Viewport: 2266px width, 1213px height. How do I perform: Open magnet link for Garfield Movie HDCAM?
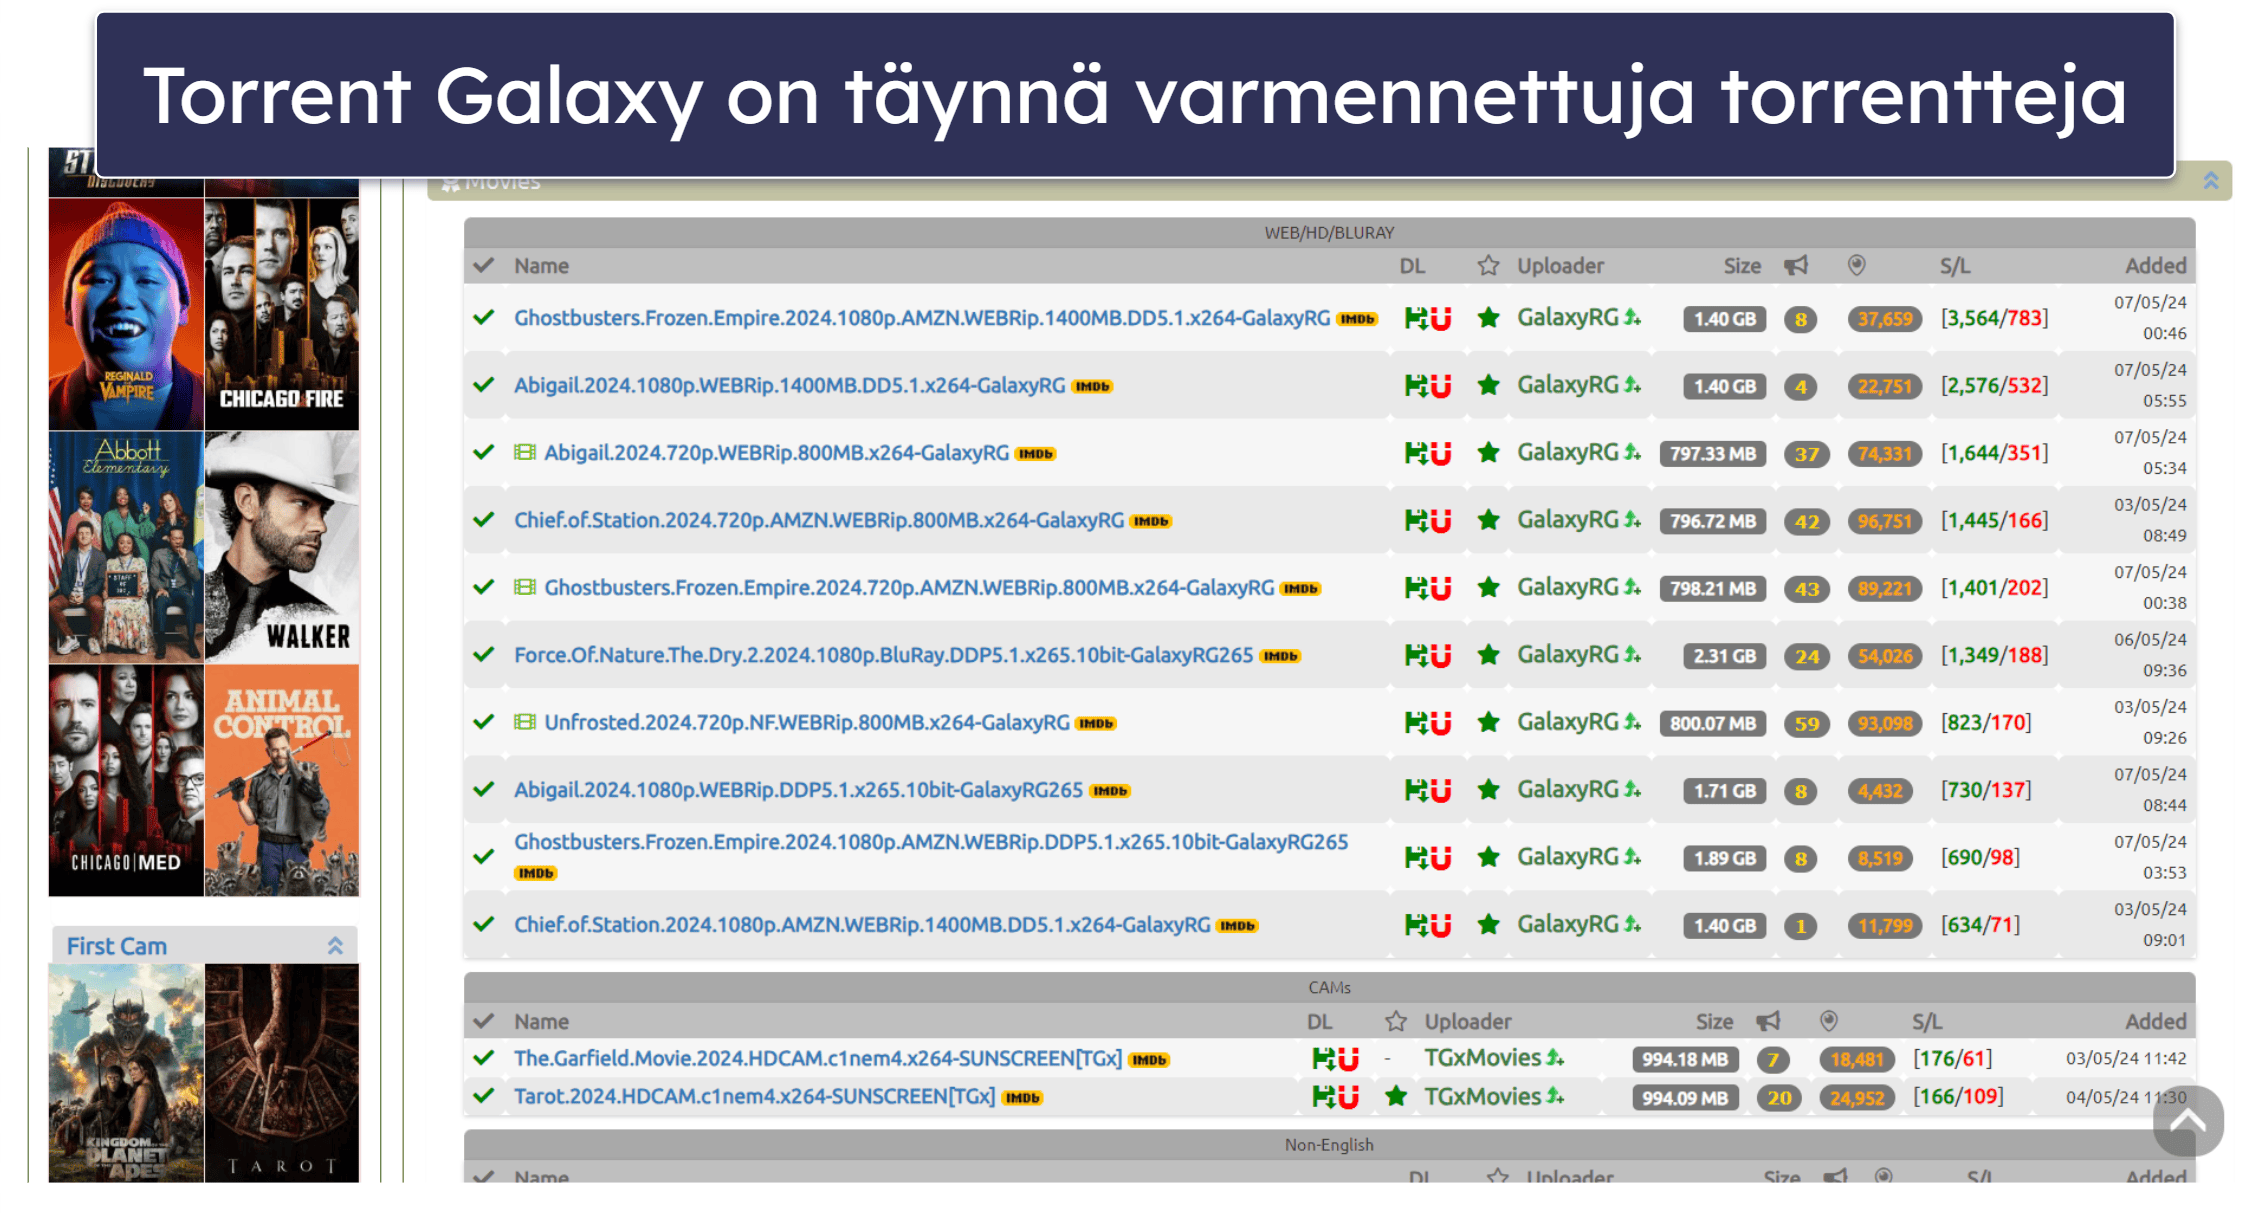1348,1058
